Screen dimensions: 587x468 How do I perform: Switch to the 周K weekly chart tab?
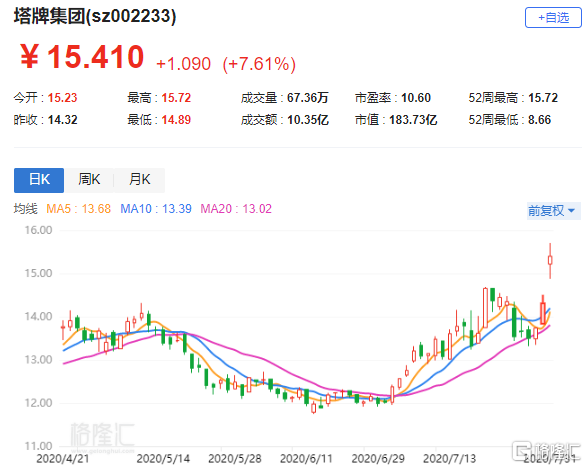[x=89, y=180]
